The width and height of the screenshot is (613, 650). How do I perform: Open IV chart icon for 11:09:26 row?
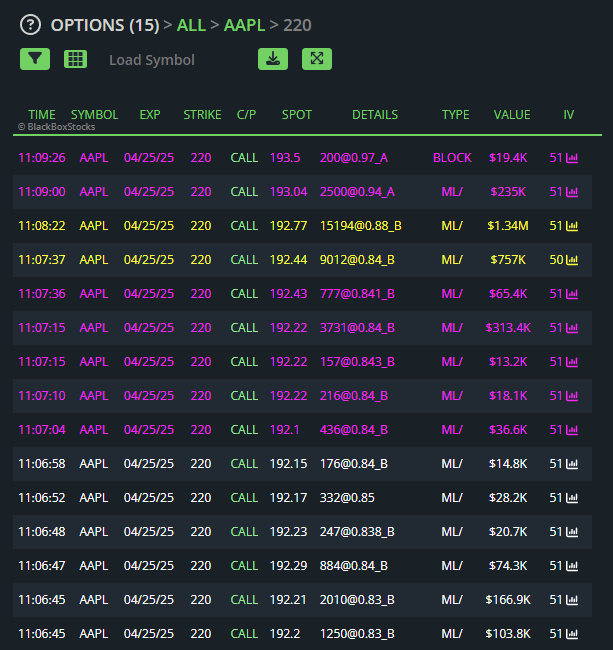[x=572, y=158]
